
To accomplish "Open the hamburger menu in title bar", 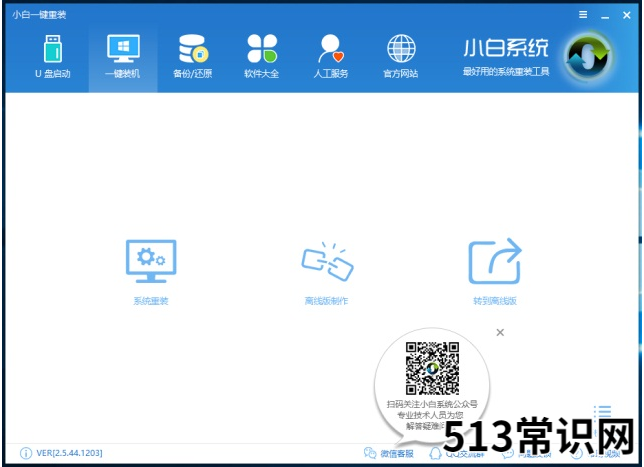I will [583, 15].
